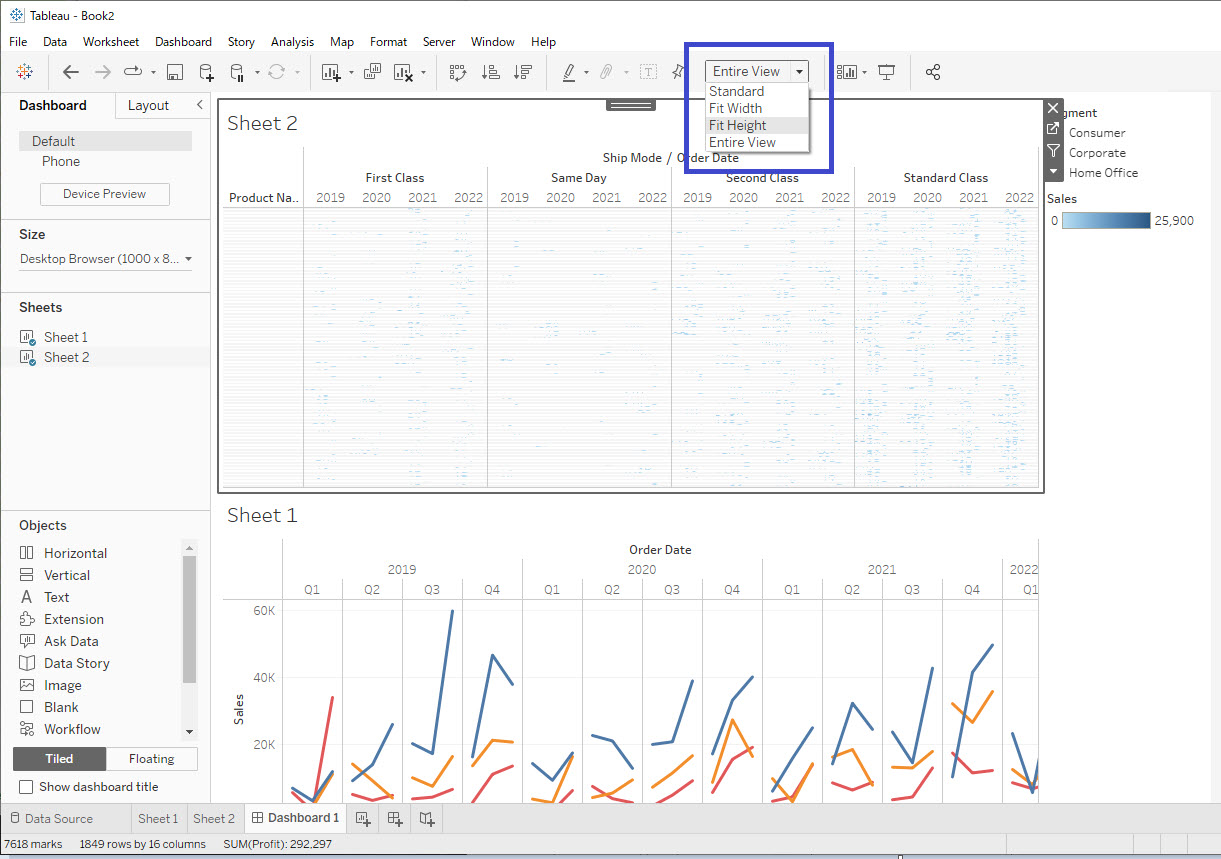
Task: Open the Dashboard menu
Action: point(183,42)
